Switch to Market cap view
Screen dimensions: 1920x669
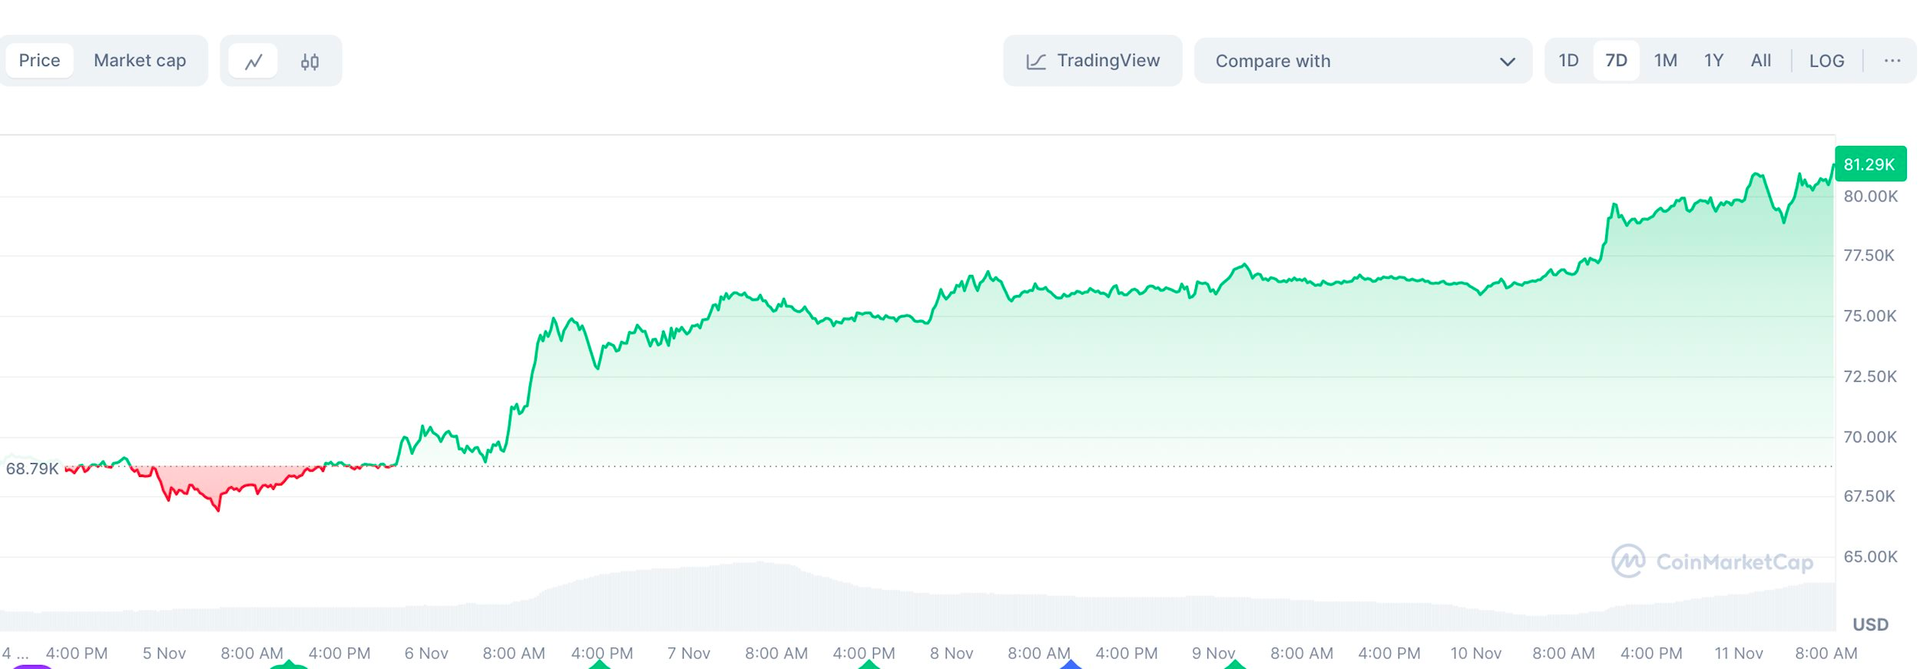[x=140, y=61]
